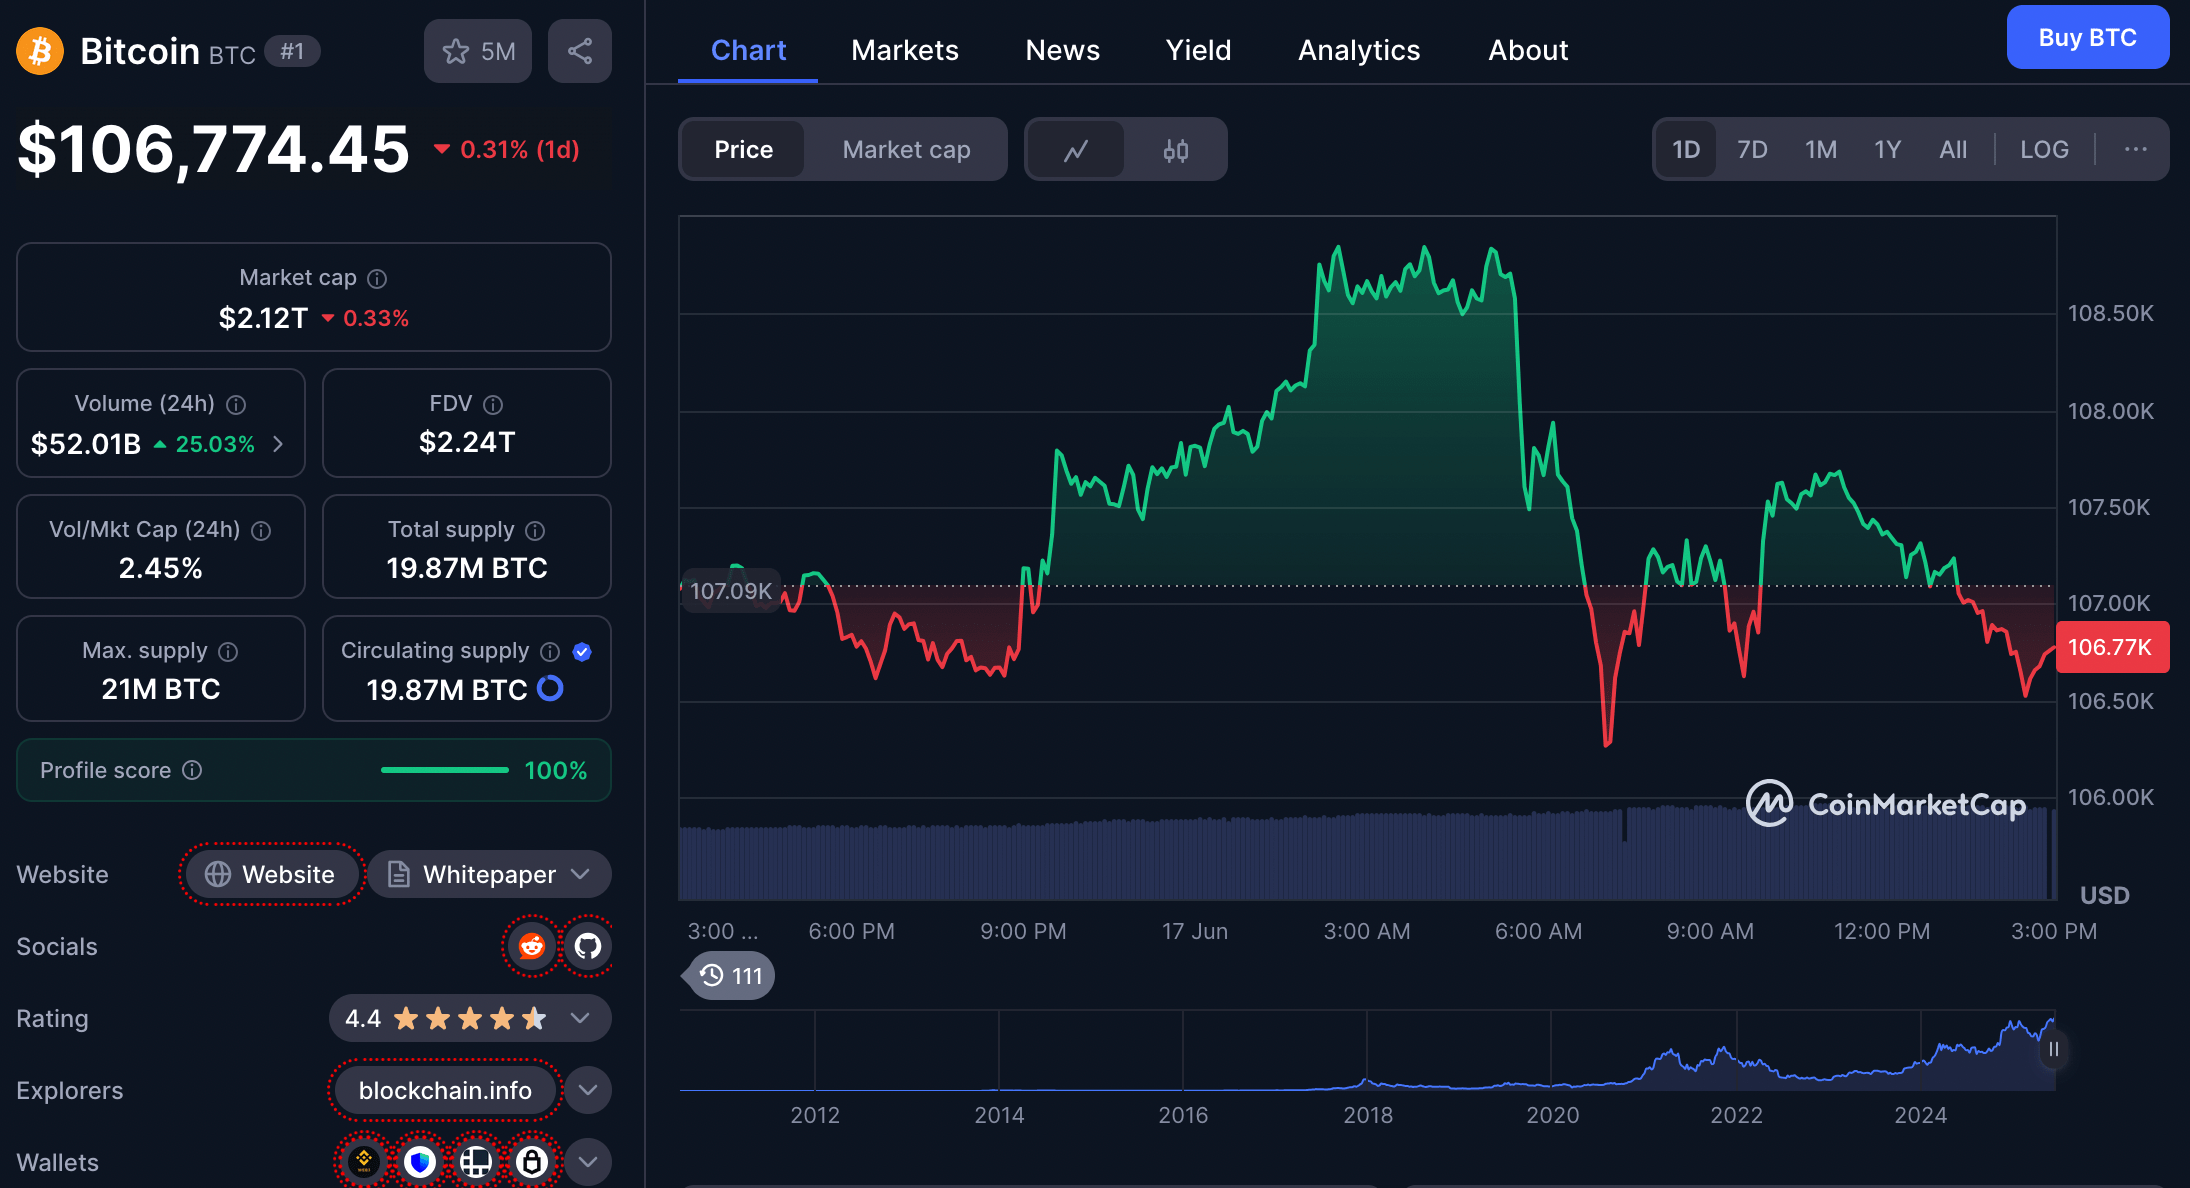The width and height of the screenshot is (2190, 1188).
Task: Open the blockchain.info explorer link
Action: [445, 1090]
